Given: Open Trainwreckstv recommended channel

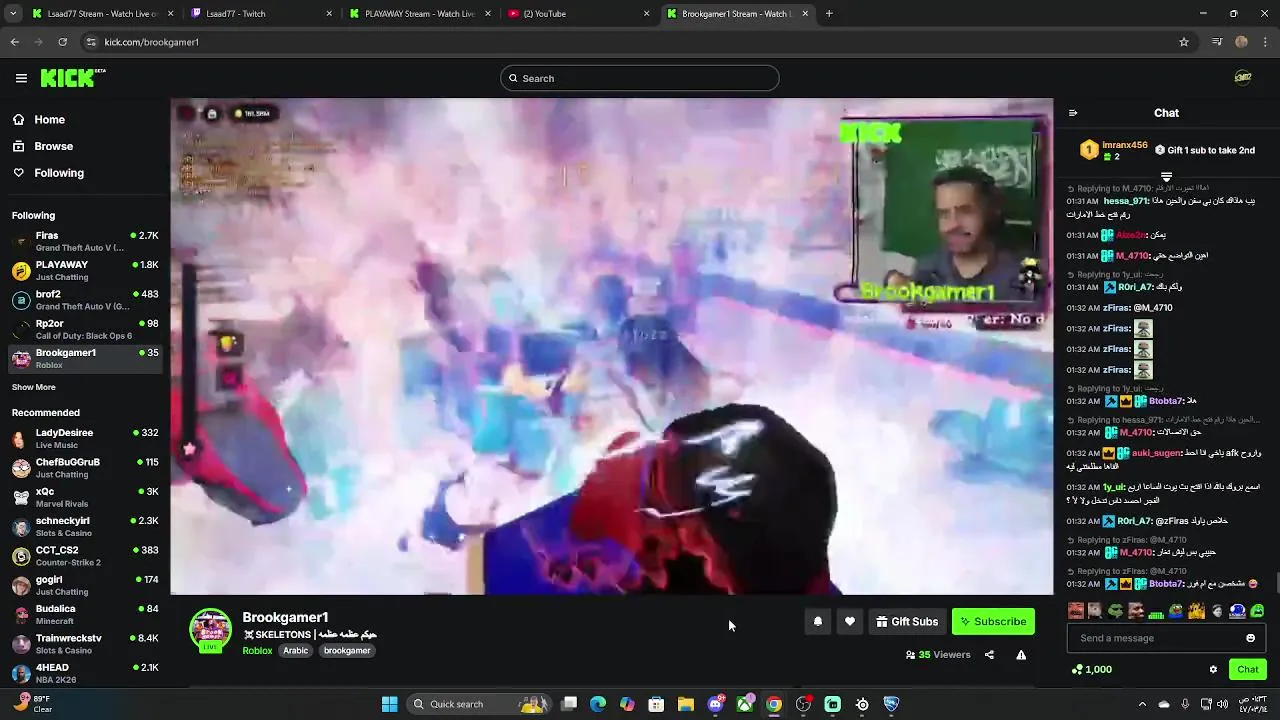Looking at the screenshot, I should point(84,643).
